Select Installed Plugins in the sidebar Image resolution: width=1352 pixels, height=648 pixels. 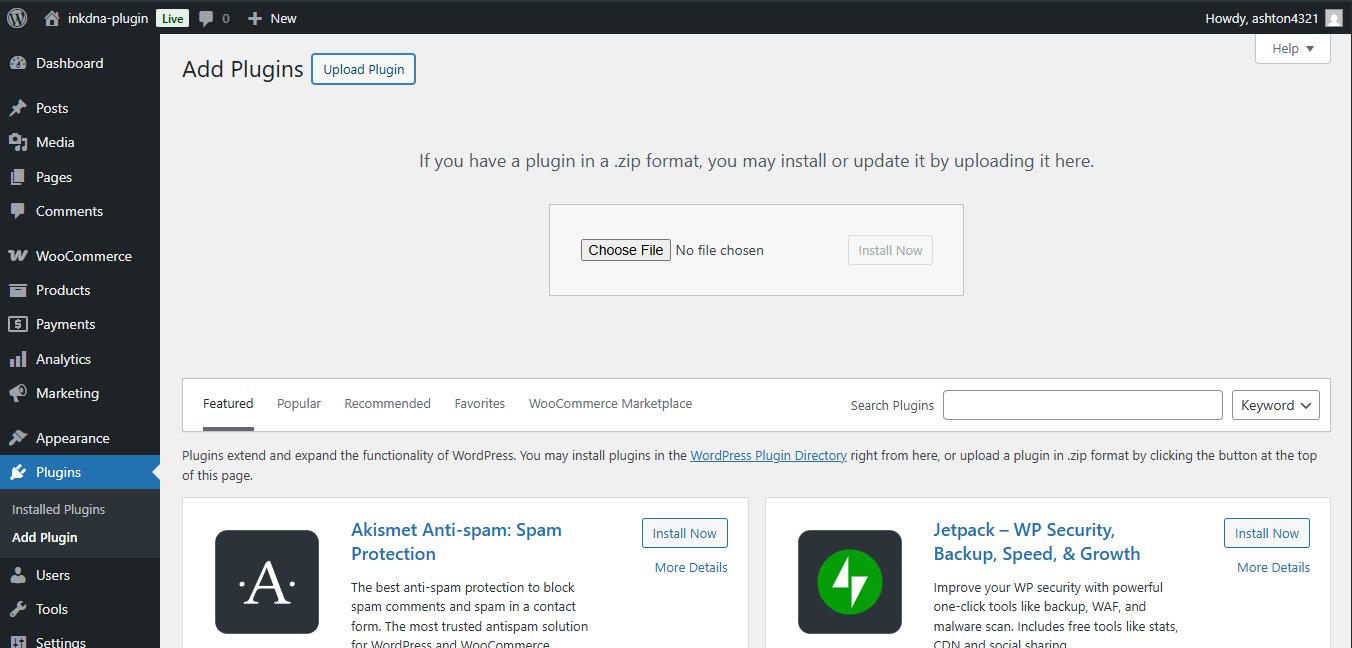pyautogui.click(x=57, y=509)
